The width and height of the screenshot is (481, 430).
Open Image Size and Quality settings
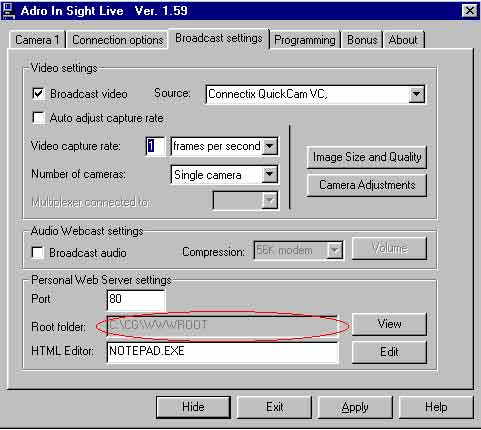tap(367, 157)
